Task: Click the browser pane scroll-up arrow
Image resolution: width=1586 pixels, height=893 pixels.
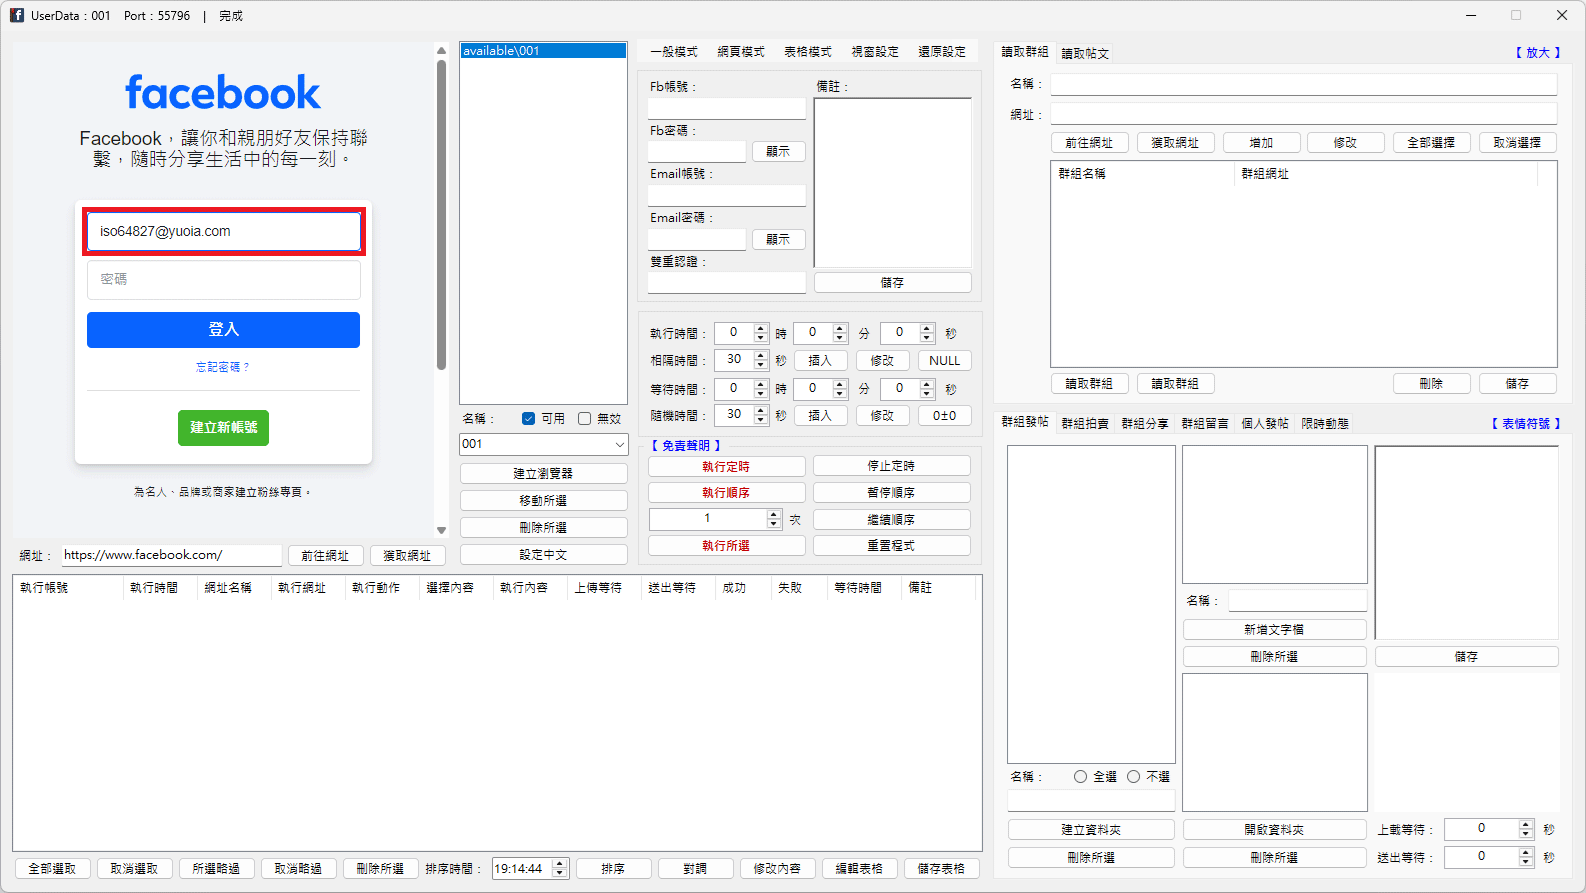Action: 441,50
